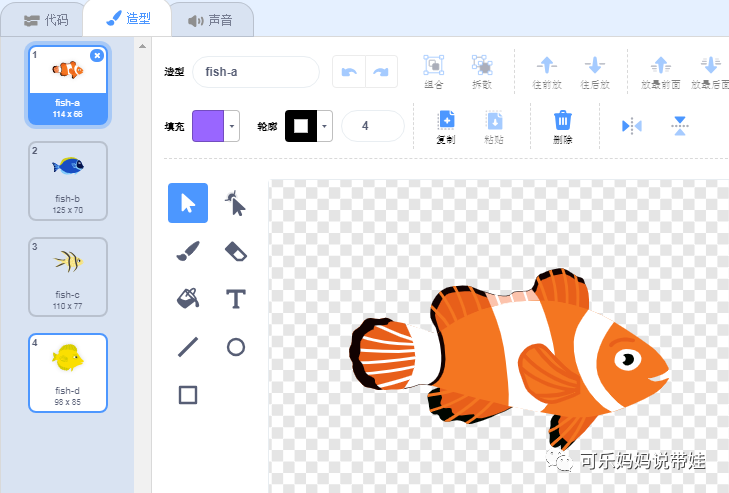This screenshot has height=493, width=729.
Task: Flip the costume vertically
Action: pos(680,126)
